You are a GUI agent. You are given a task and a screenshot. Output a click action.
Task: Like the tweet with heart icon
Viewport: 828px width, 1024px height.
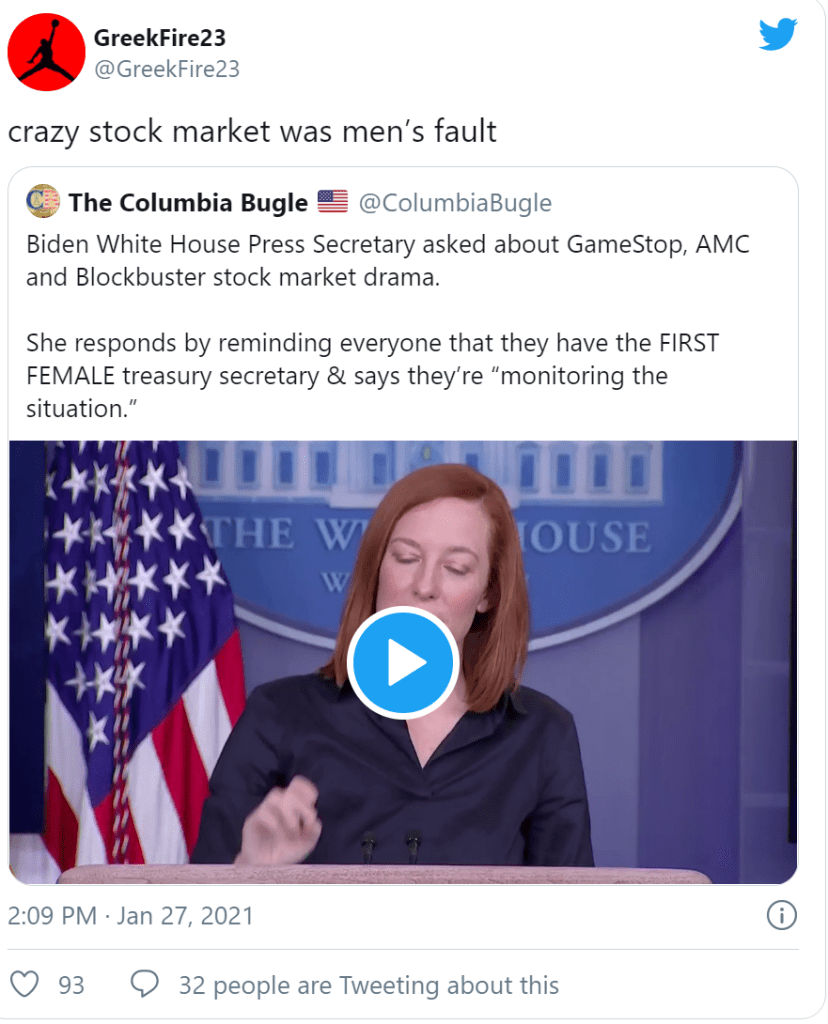[x=25, y=985]
